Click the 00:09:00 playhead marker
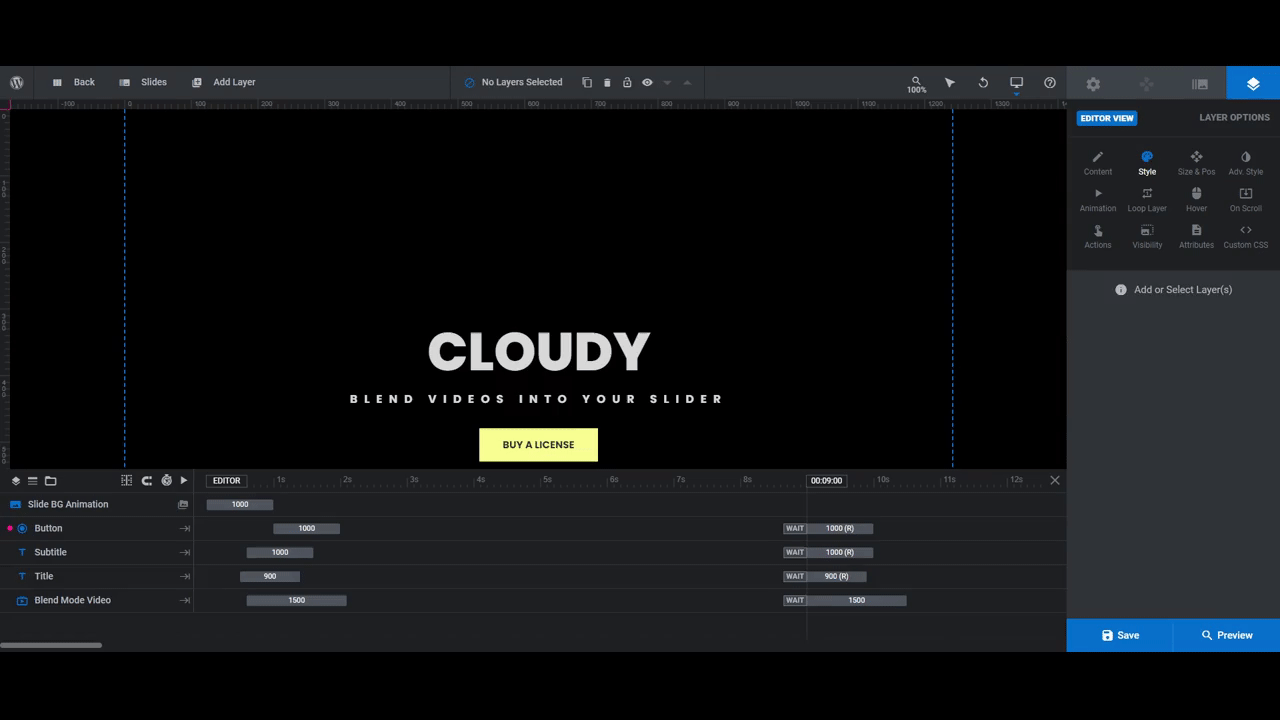Screen dimensions: 1280x720 tap(826, 480)
